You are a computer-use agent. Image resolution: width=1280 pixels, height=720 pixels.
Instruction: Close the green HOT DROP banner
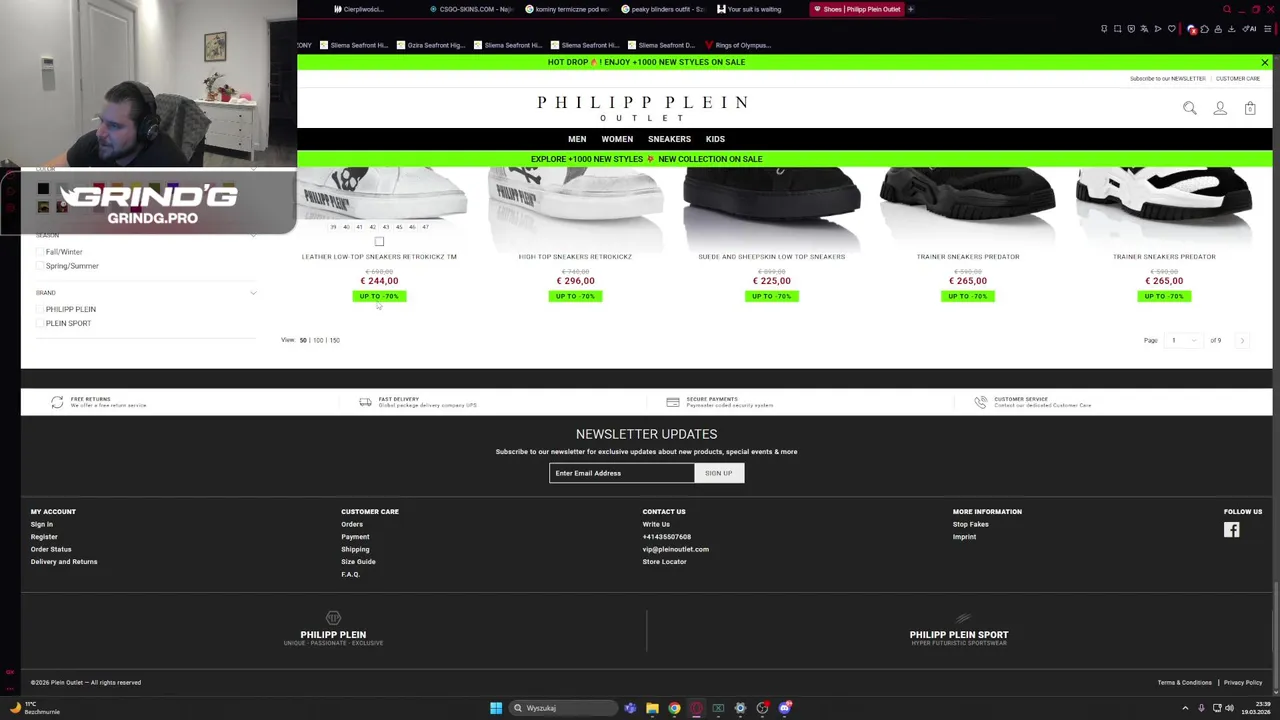click(x=1264, y=62)
